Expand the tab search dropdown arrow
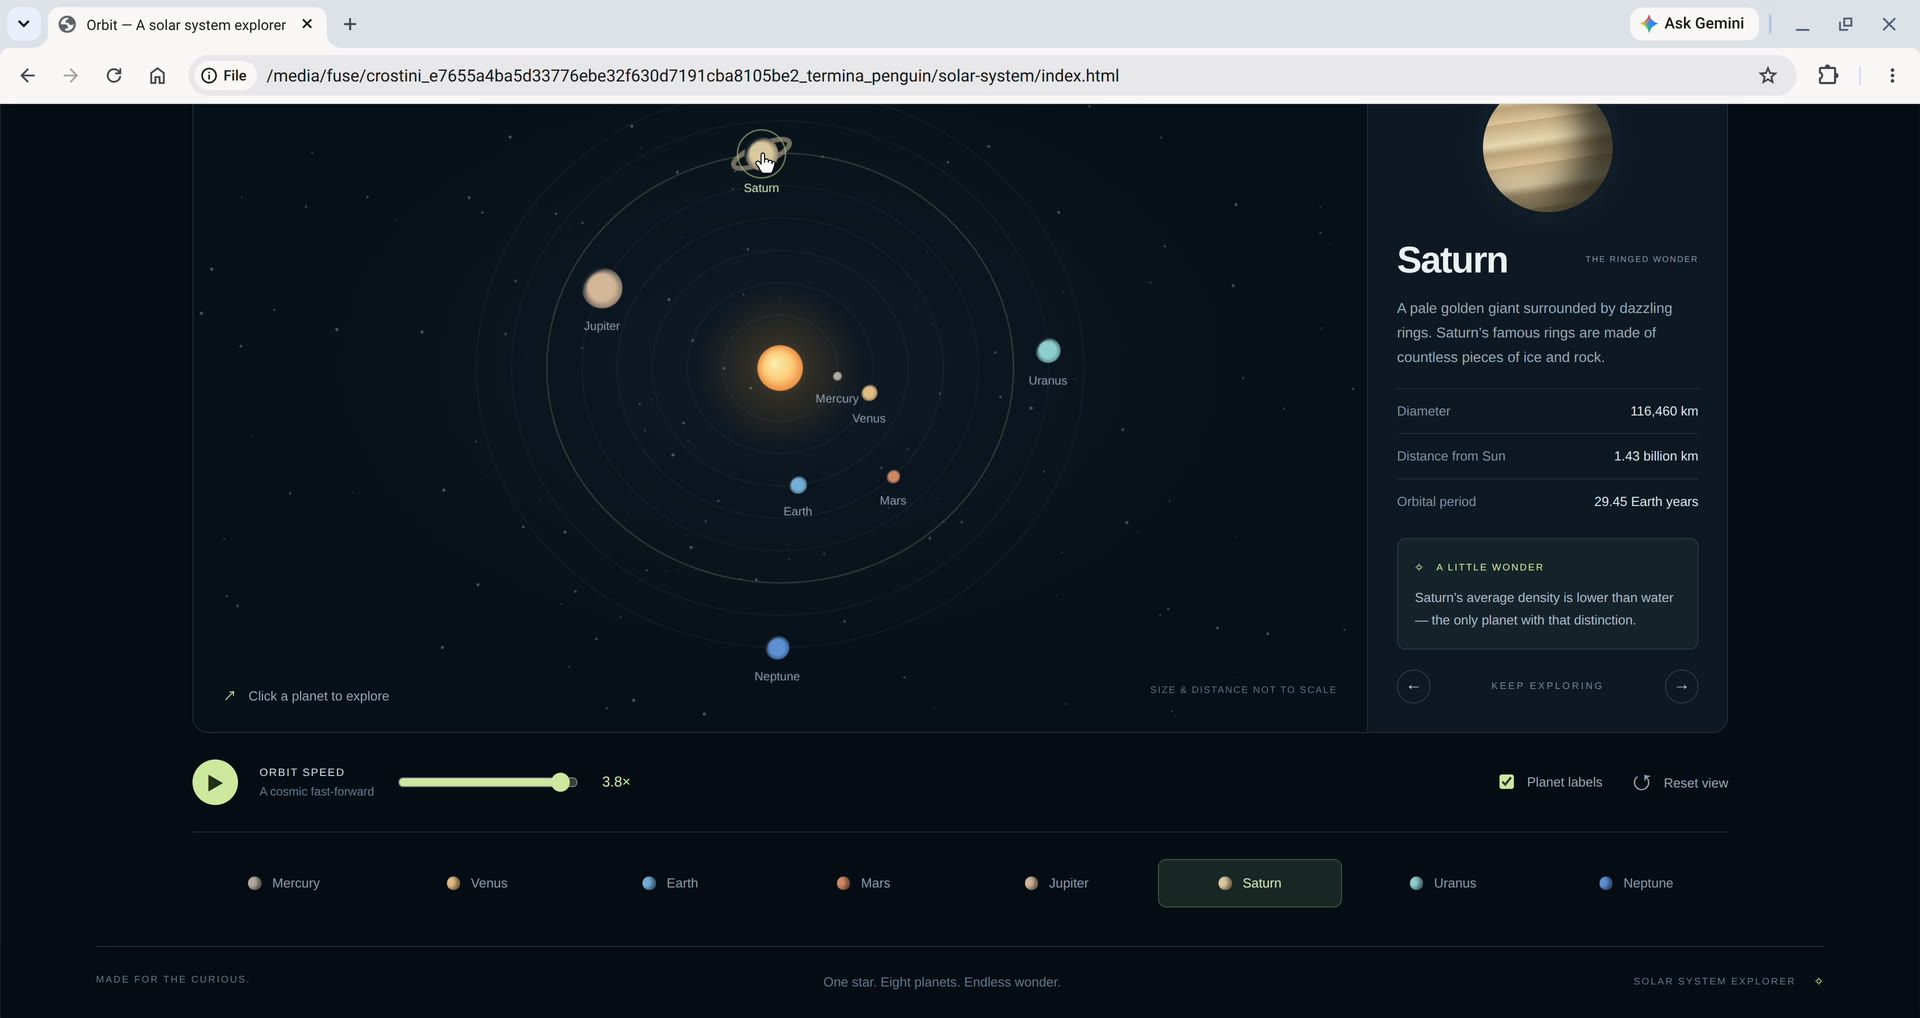The height and width of the screenshot is (1018, 1920). coord(23,24)
